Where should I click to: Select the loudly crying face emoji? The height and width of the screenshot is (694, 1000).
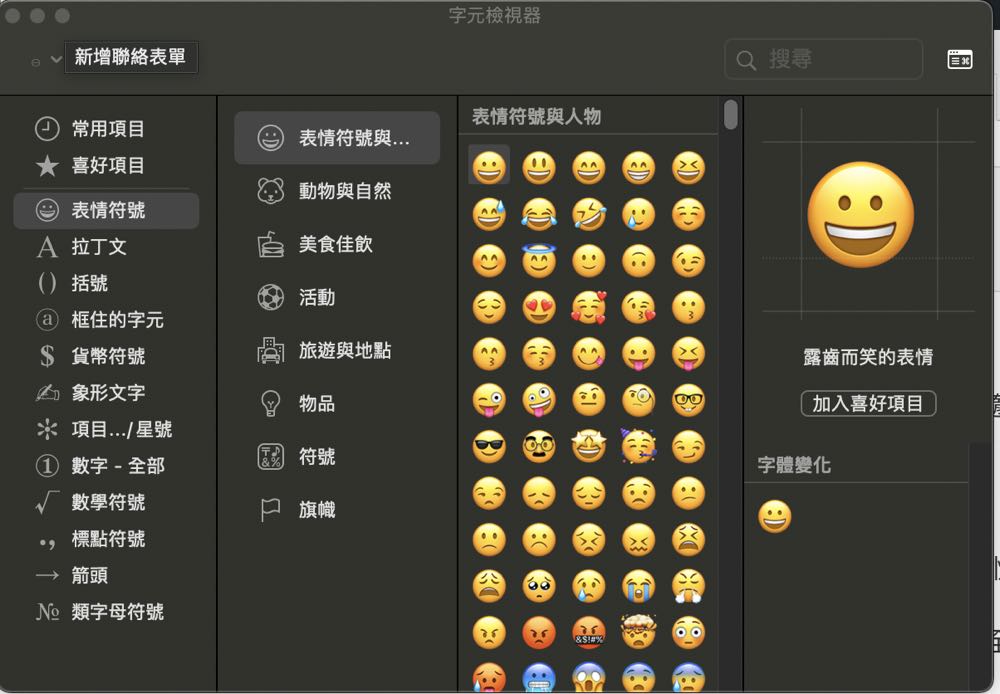click(x=638, y=586)
